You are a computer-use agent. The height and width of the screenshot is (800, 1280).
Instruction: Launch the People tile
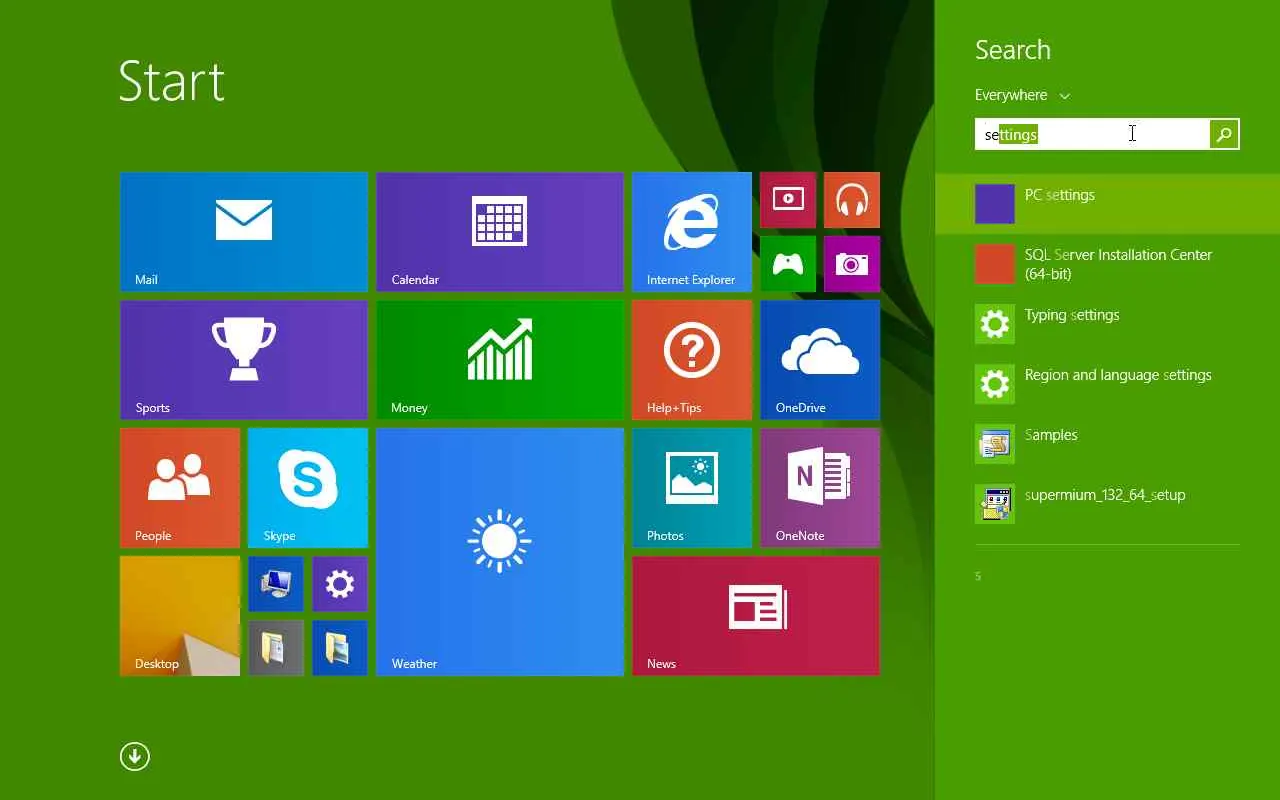coord(180,488)
